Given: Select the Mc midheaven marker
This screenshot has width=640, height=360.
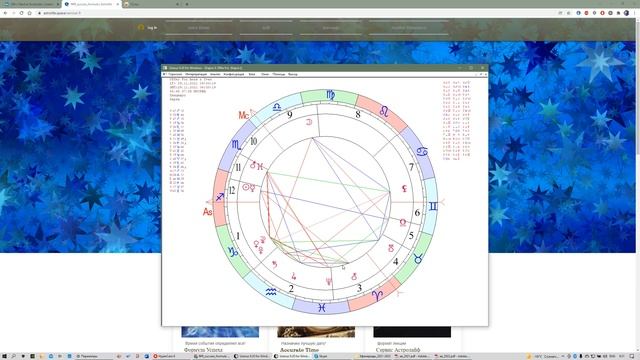Looking at the screenshot, I should point(244,116).
